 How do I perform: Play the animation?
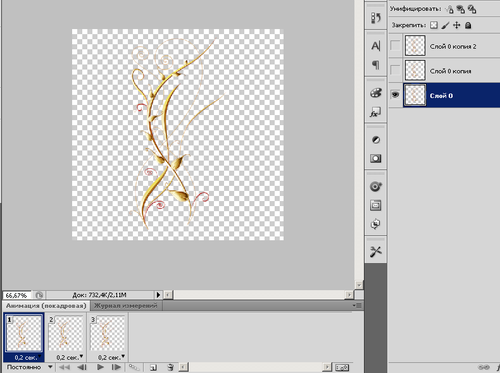click(x=100, y=367)
